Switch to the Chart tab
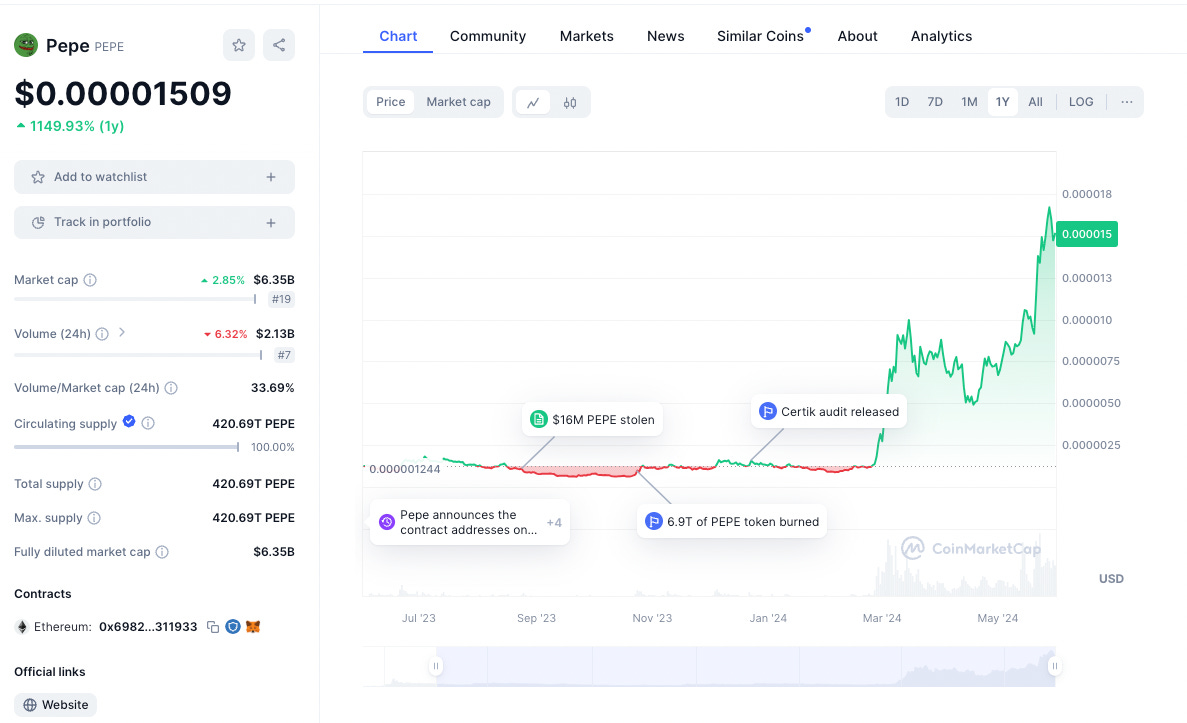Screen dimensions: 1187x723 point(398,36)
